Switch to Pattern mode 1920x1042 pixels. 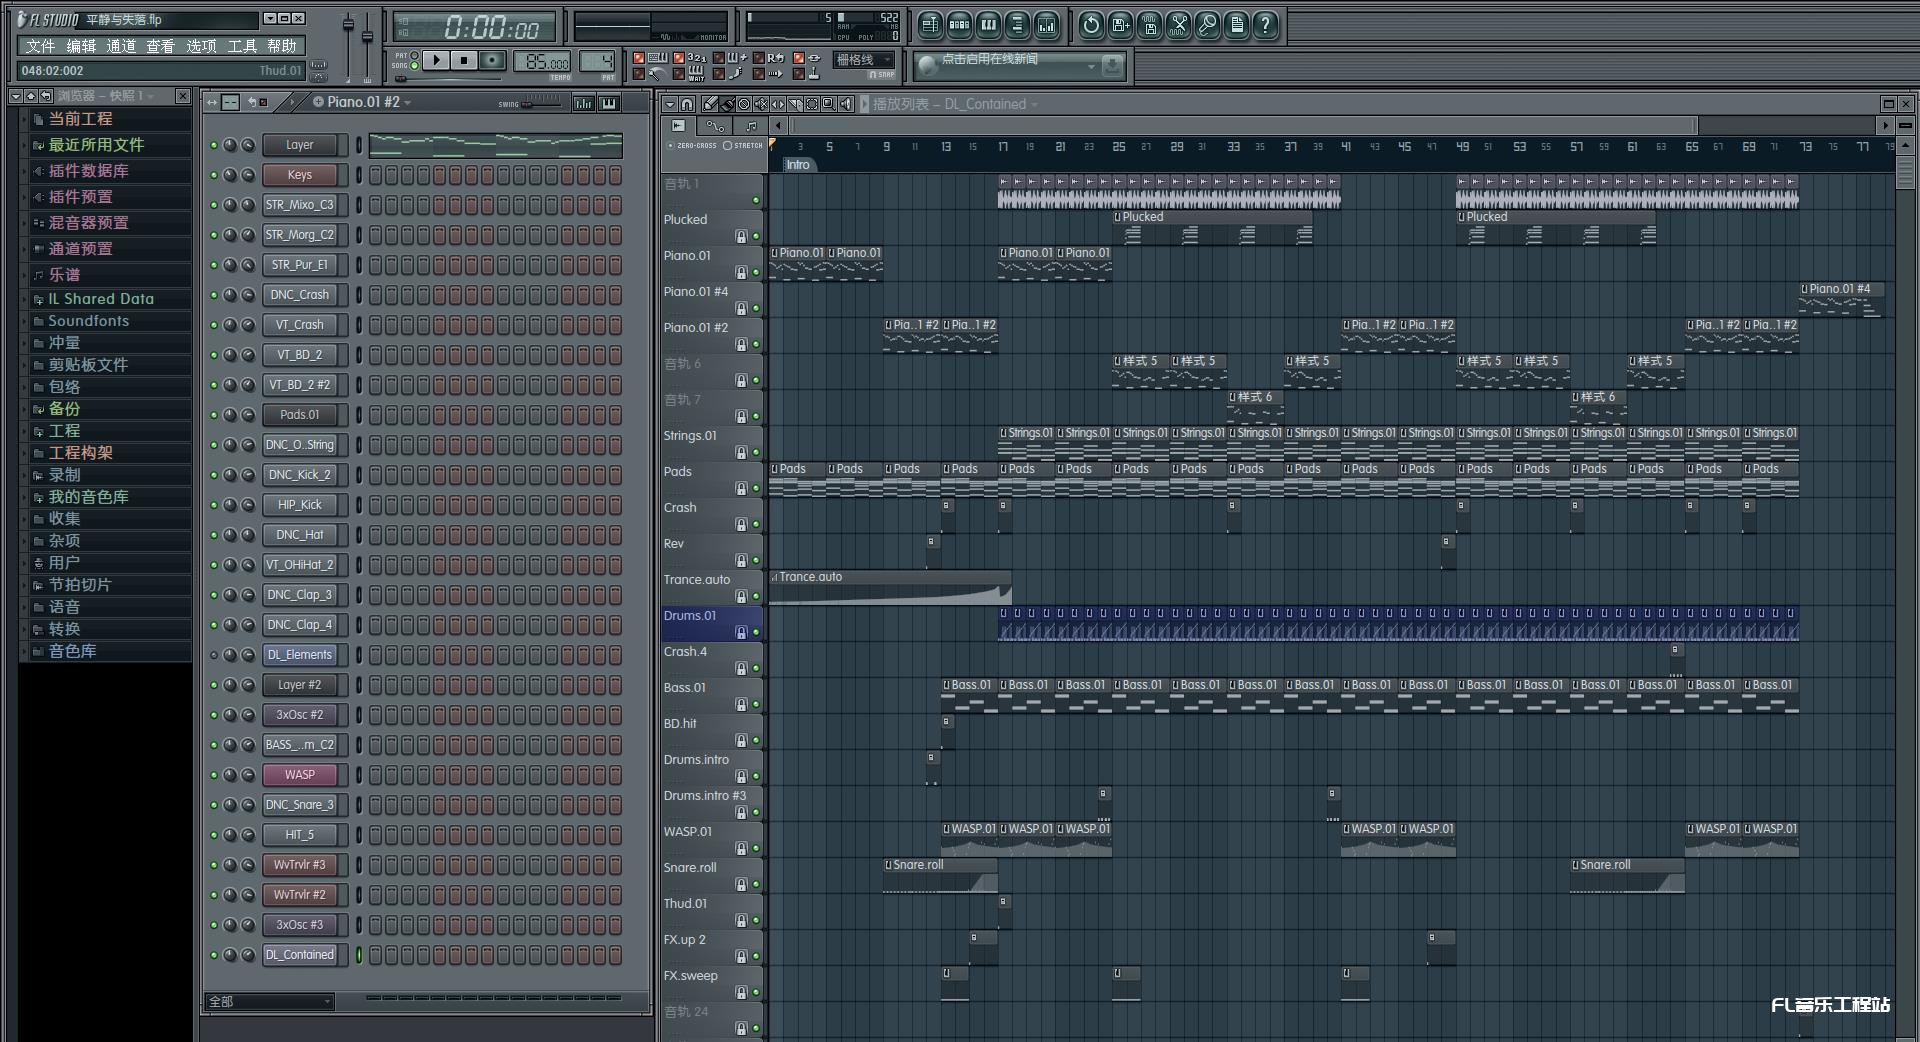(414, 56)
